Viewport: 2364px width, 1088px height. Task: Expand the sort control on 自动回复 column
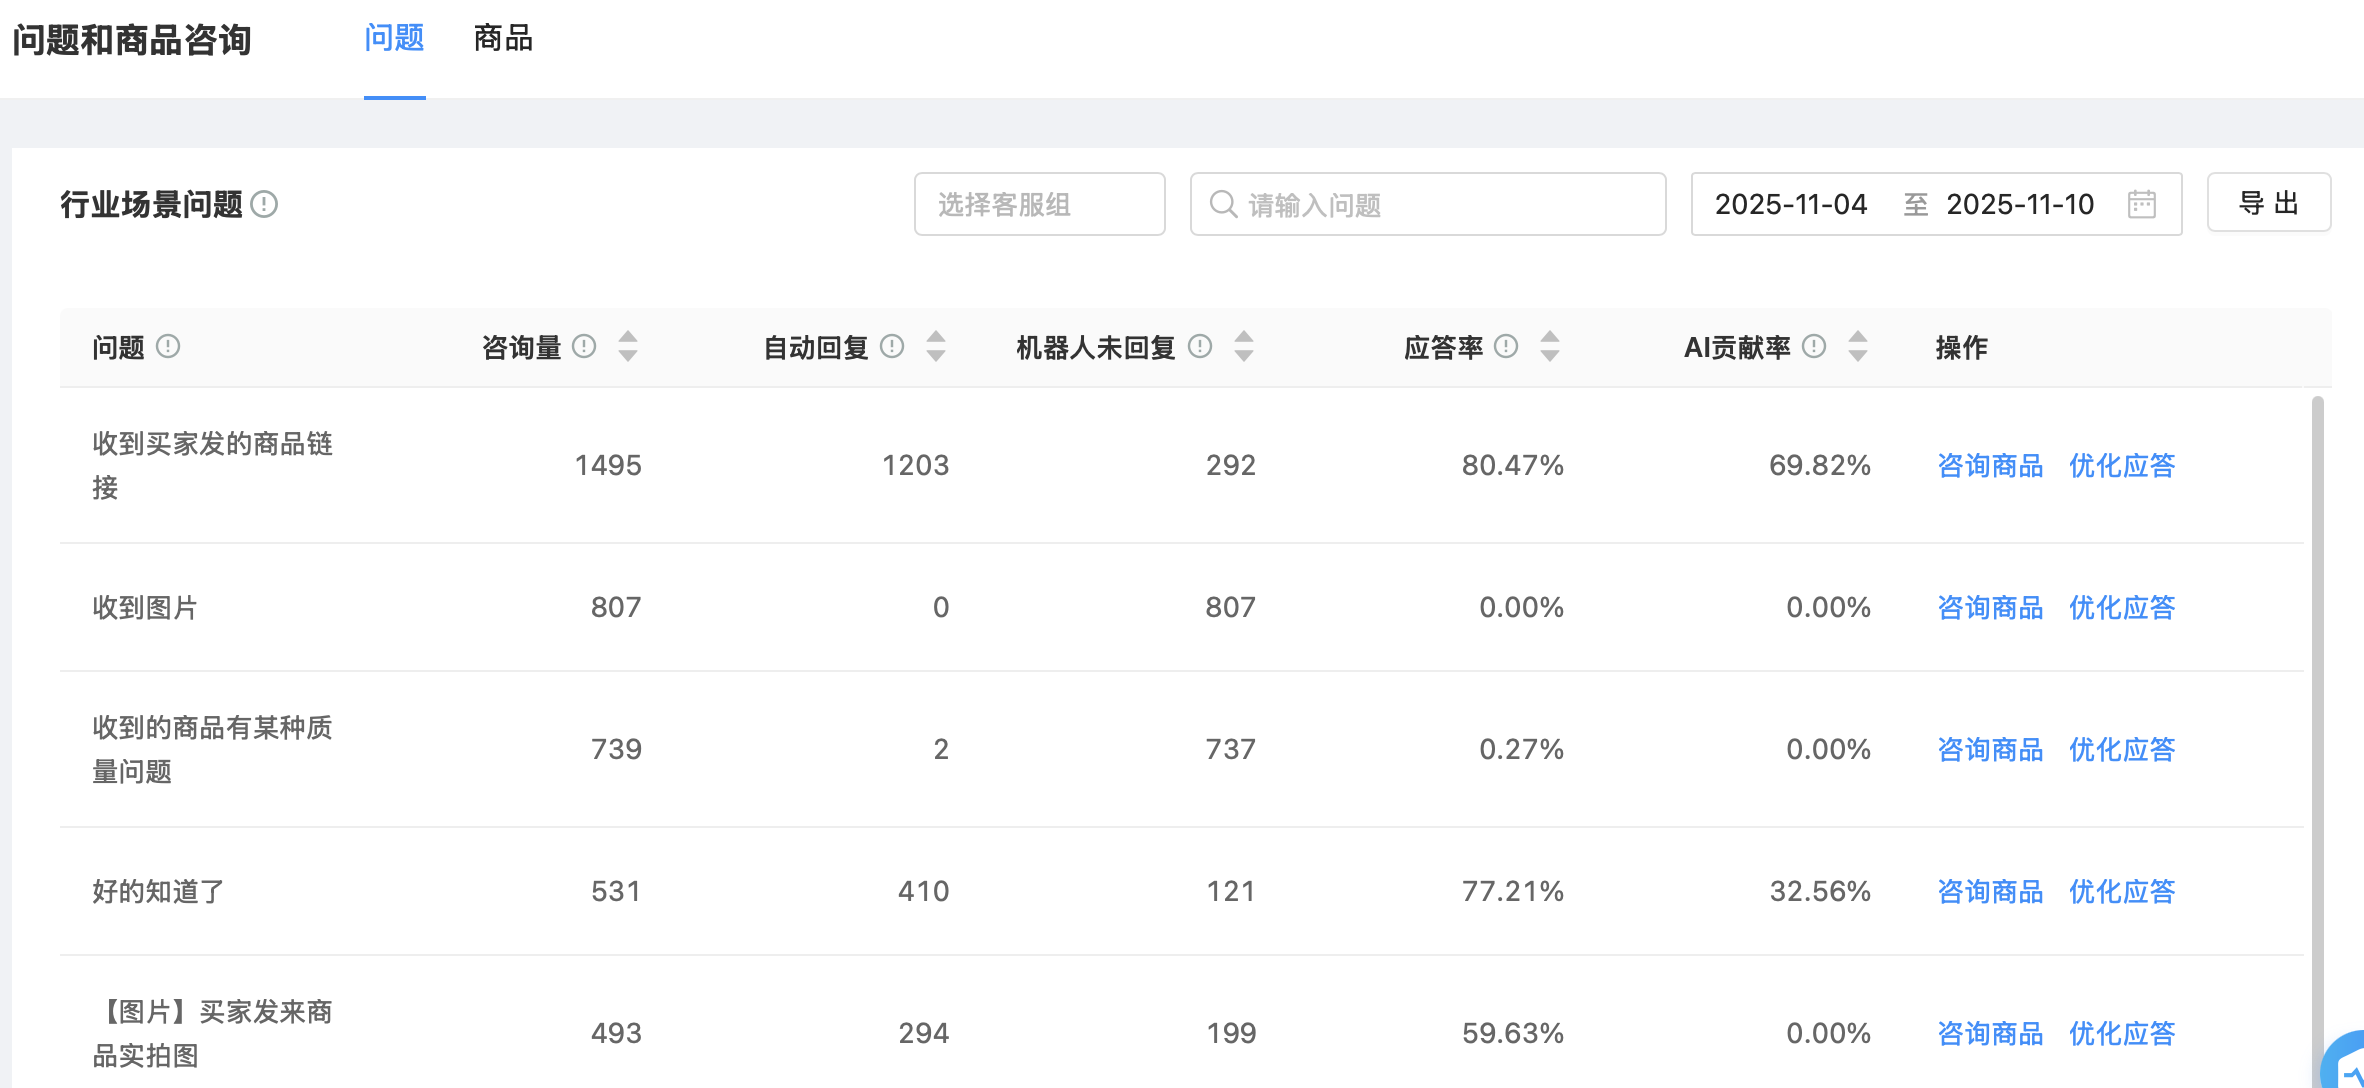[x=936, y=347]
